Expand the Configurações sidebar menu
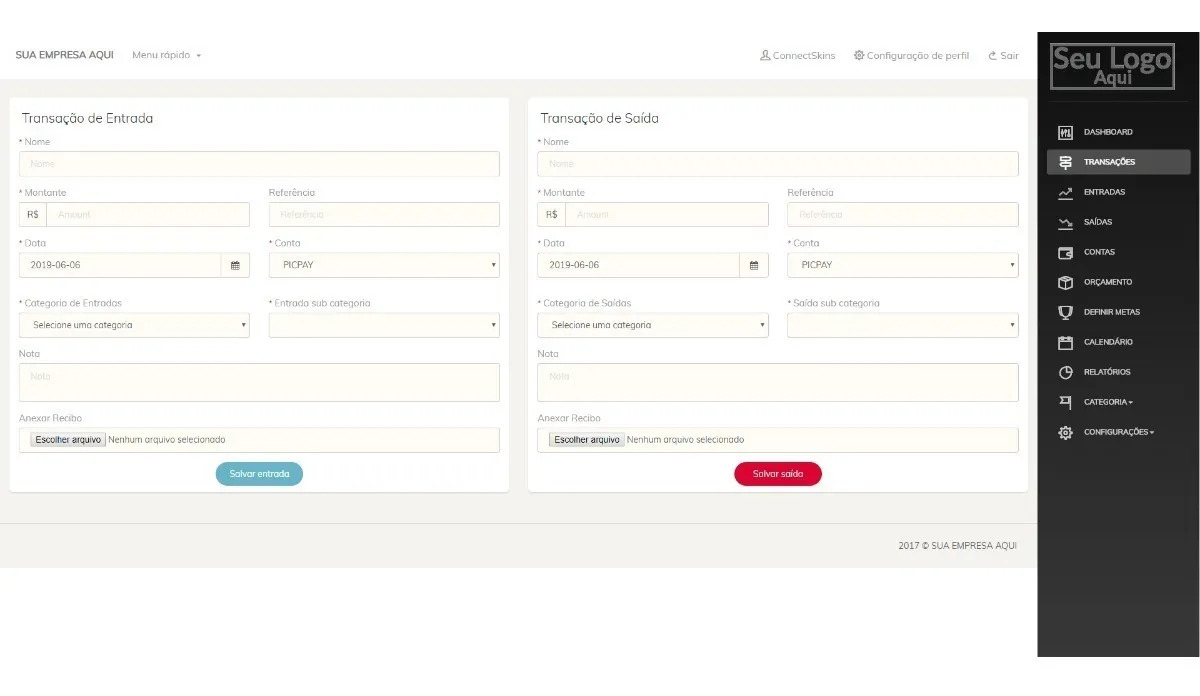Viewport: 1200px width, 696px height. [1119, 432]
